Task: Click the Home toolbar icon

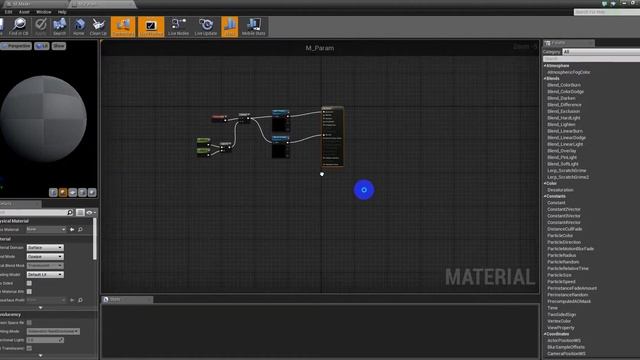Action: point(79,27)
